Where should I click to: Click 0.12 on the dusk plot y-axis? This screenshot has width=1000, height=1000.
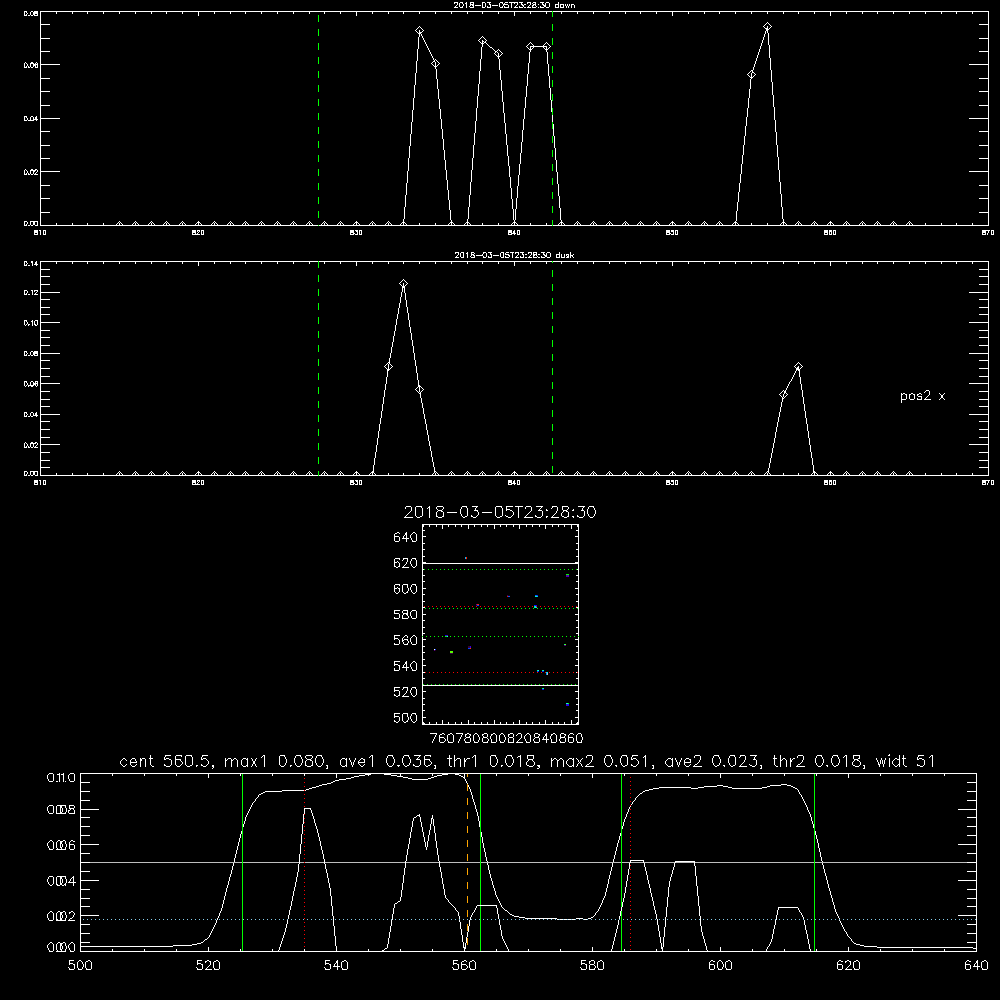pyautogui.click(x=31, y=293)
